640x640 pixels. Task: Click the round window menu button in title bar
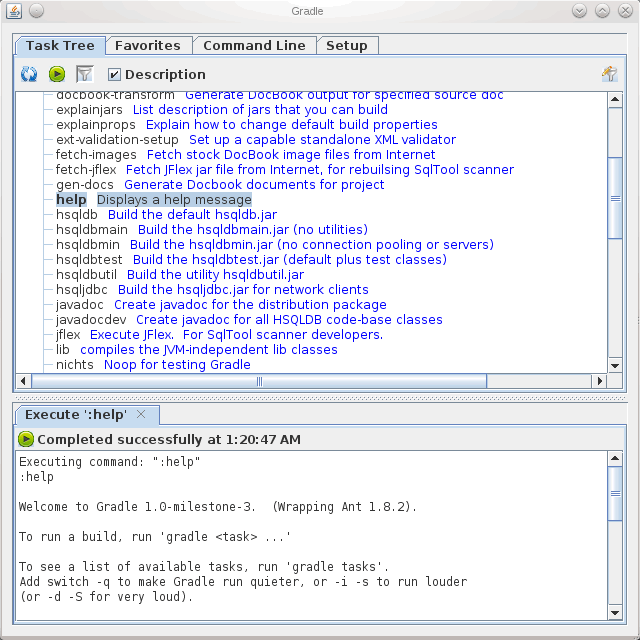pyautogui.click(x=36, y=10)
